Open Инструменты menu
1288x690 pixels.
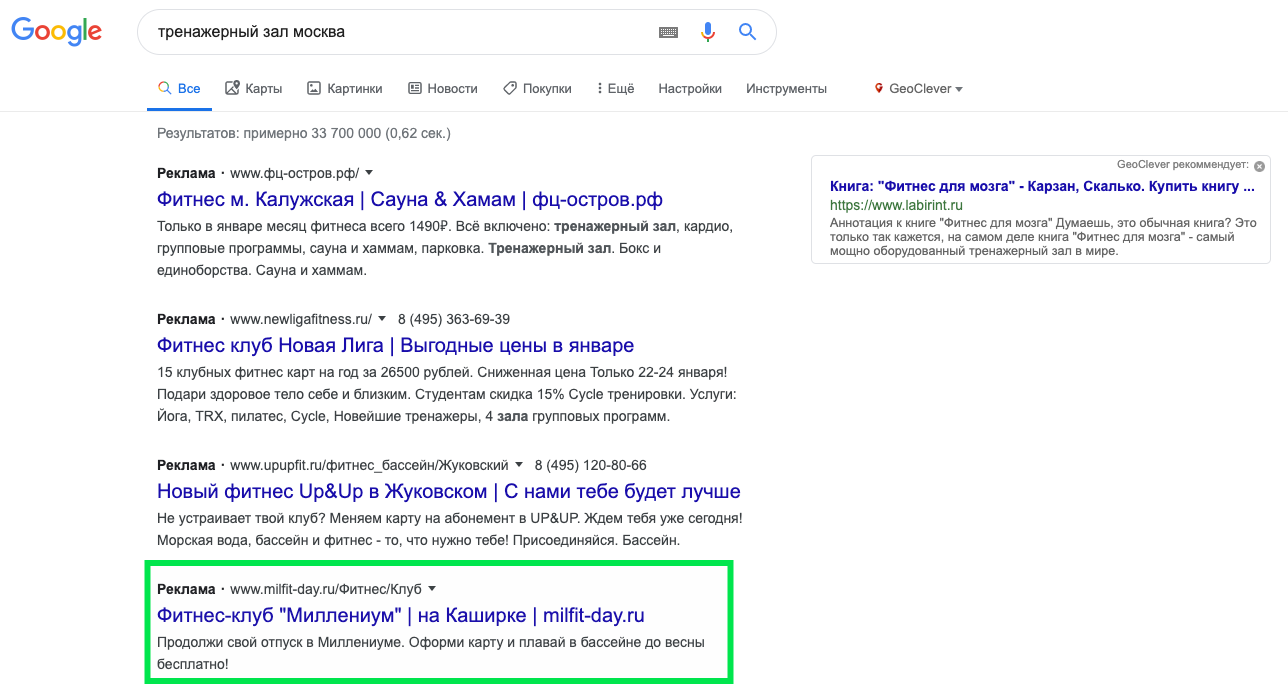tap(786, 89)
